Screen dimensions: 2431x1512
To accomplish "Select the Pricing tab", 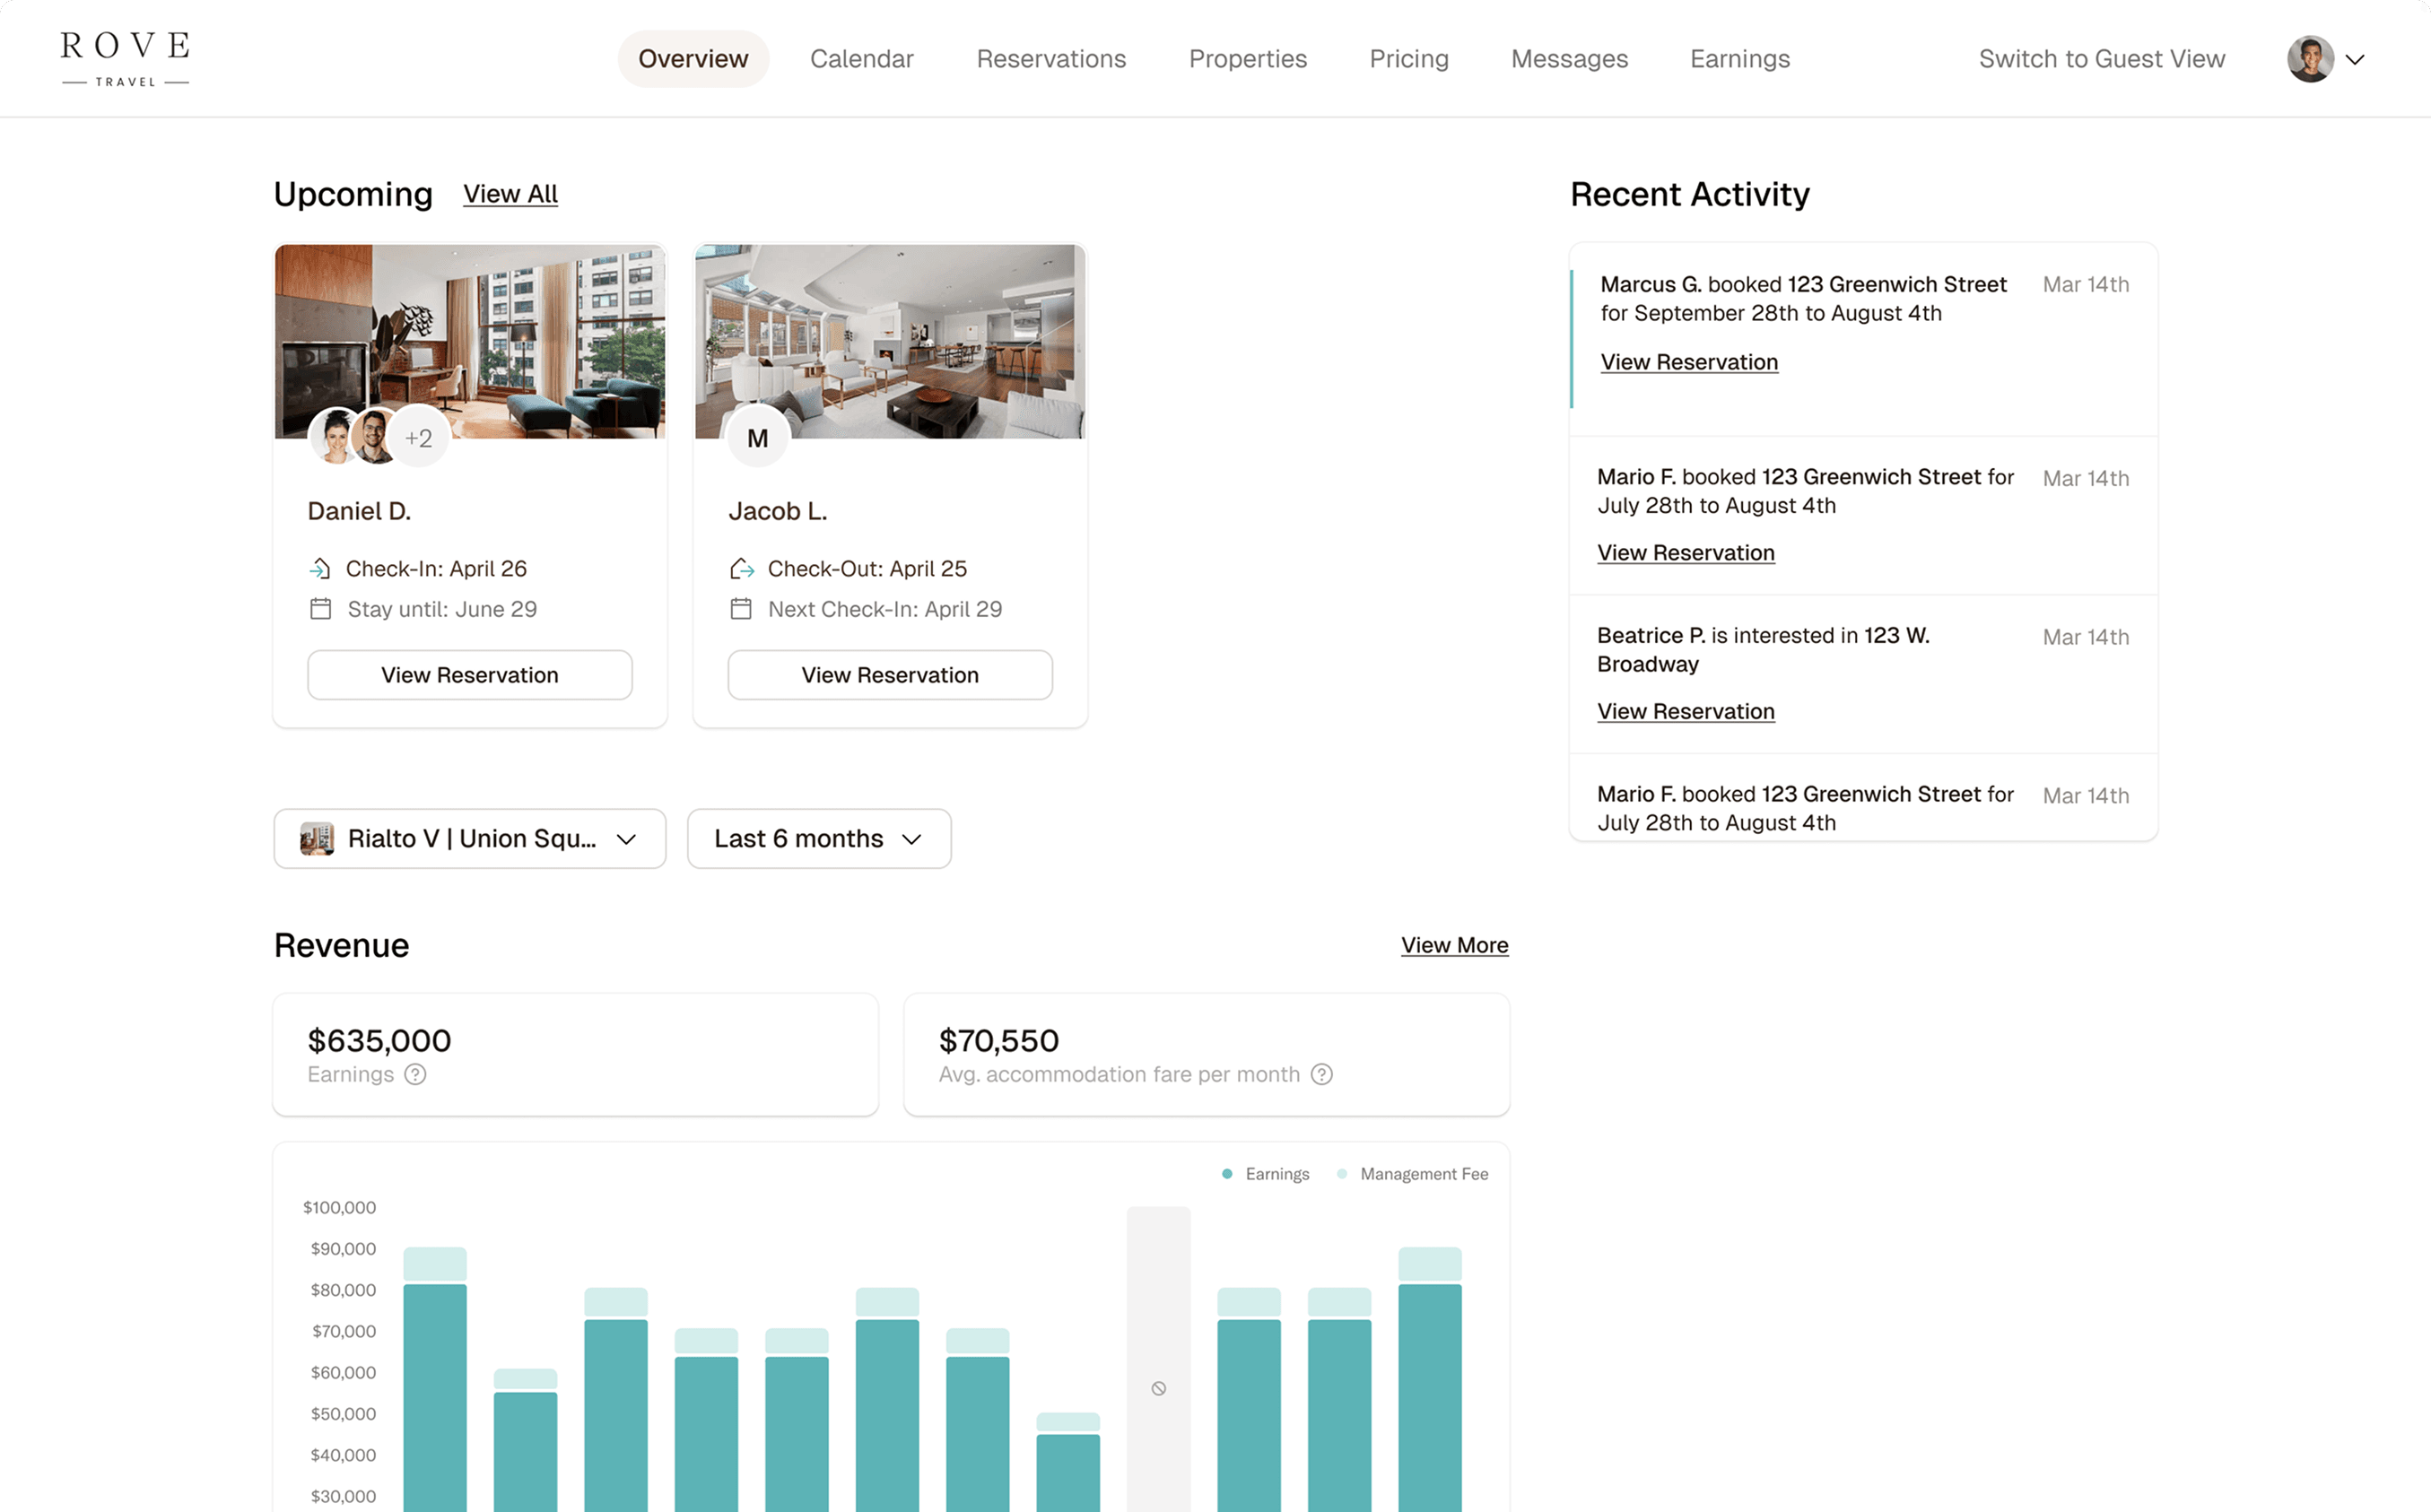I will pyautogui.click(x=1409, y=59).
